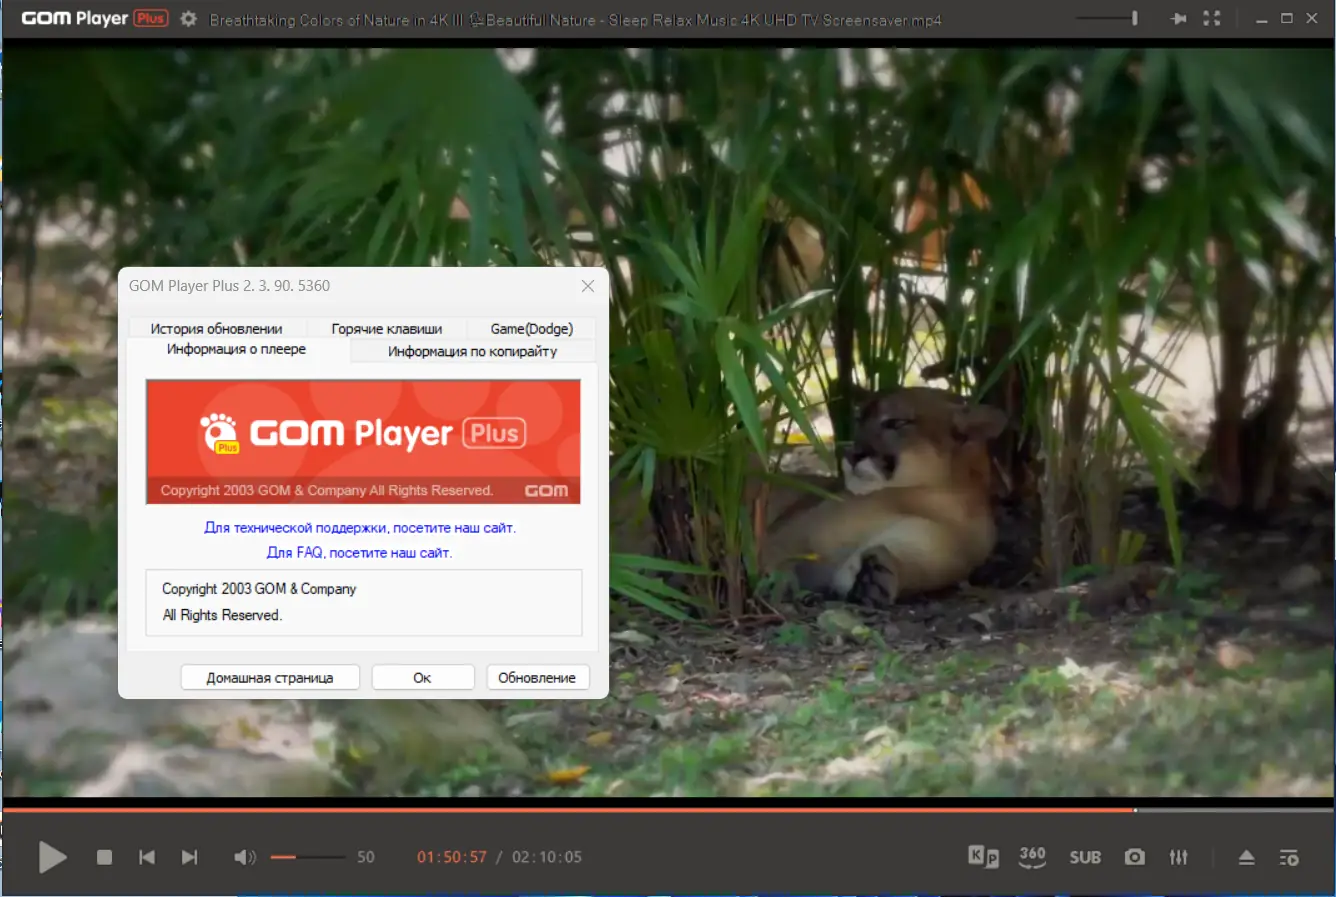This screenshot has width=1336, height=897.
Task: Pin the player window always on top
Action: click(1179, 19)
